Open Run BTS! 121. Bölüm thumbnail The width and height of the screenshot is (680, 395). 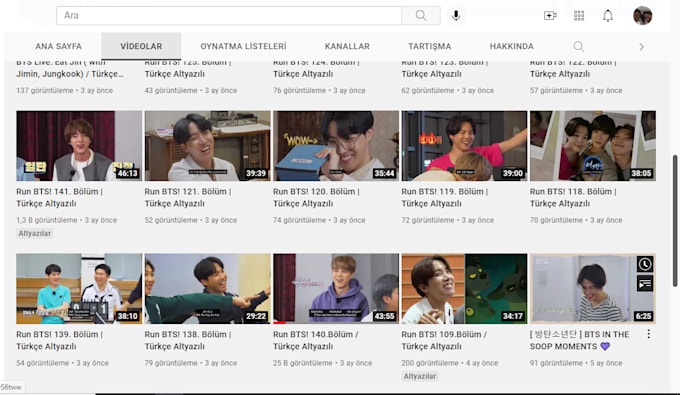(x=207, y=146)
